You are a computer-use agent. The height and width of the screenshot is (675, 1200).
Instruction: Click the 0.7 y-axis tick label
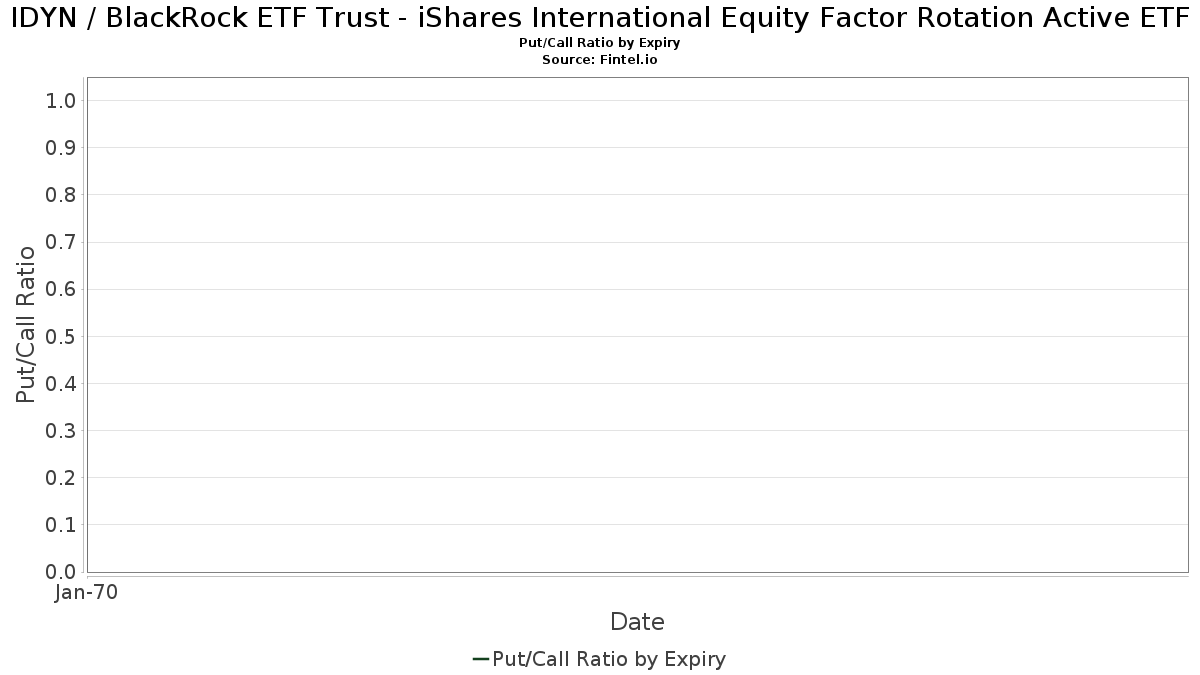pos(61,242)
